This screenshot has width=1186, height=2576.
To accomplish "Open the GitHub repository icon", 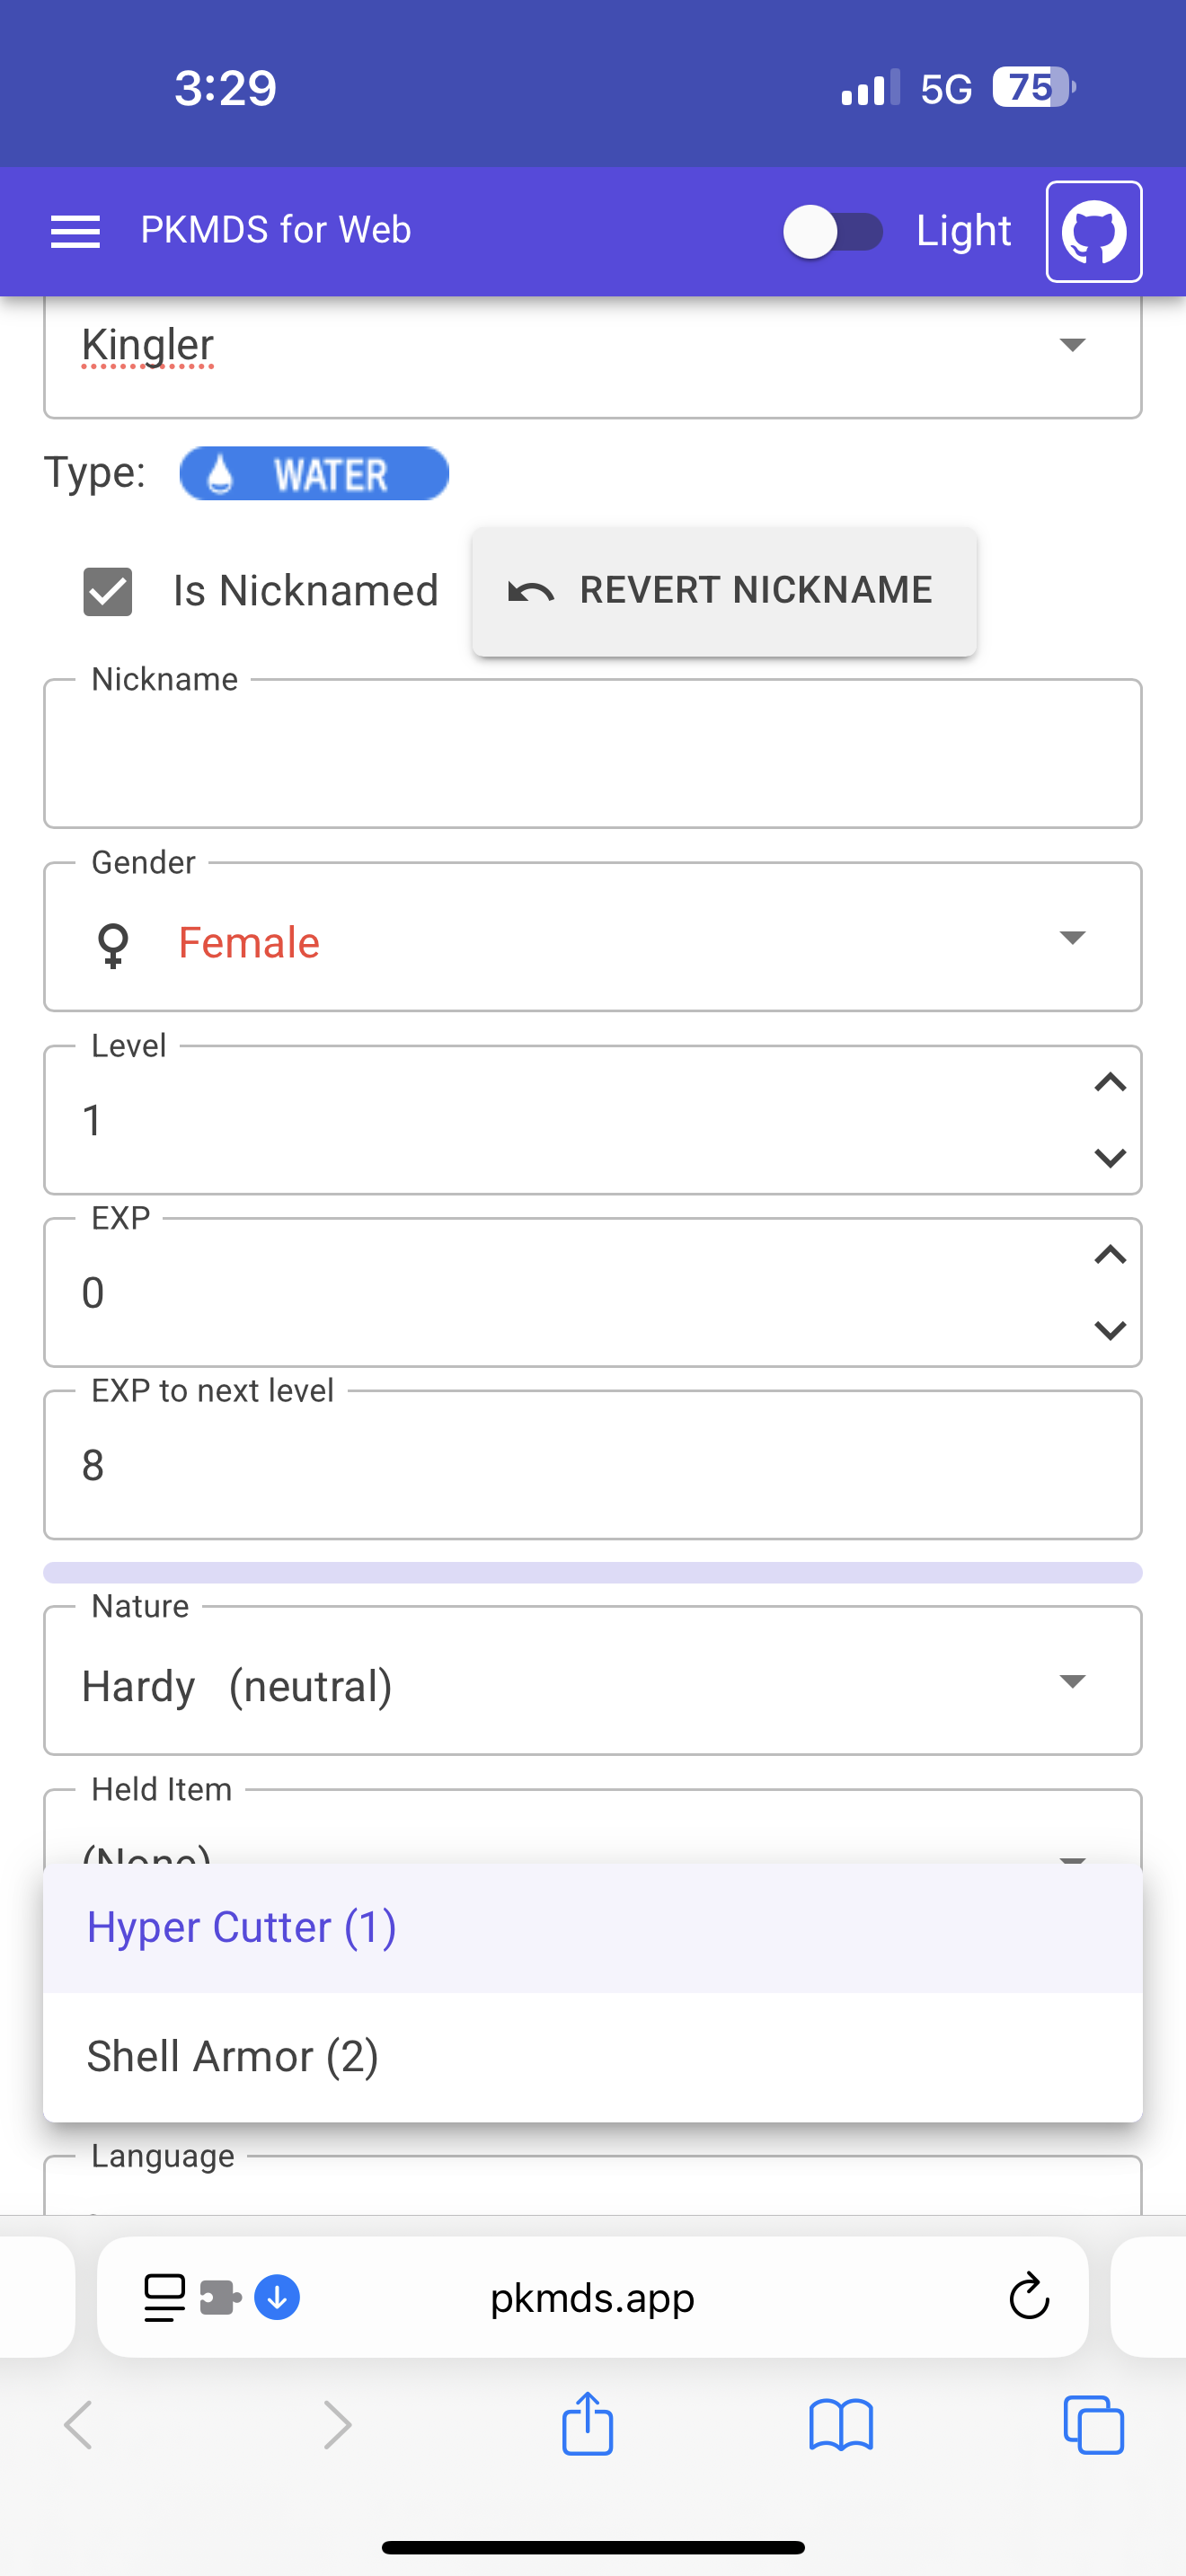I will 1093,231.
